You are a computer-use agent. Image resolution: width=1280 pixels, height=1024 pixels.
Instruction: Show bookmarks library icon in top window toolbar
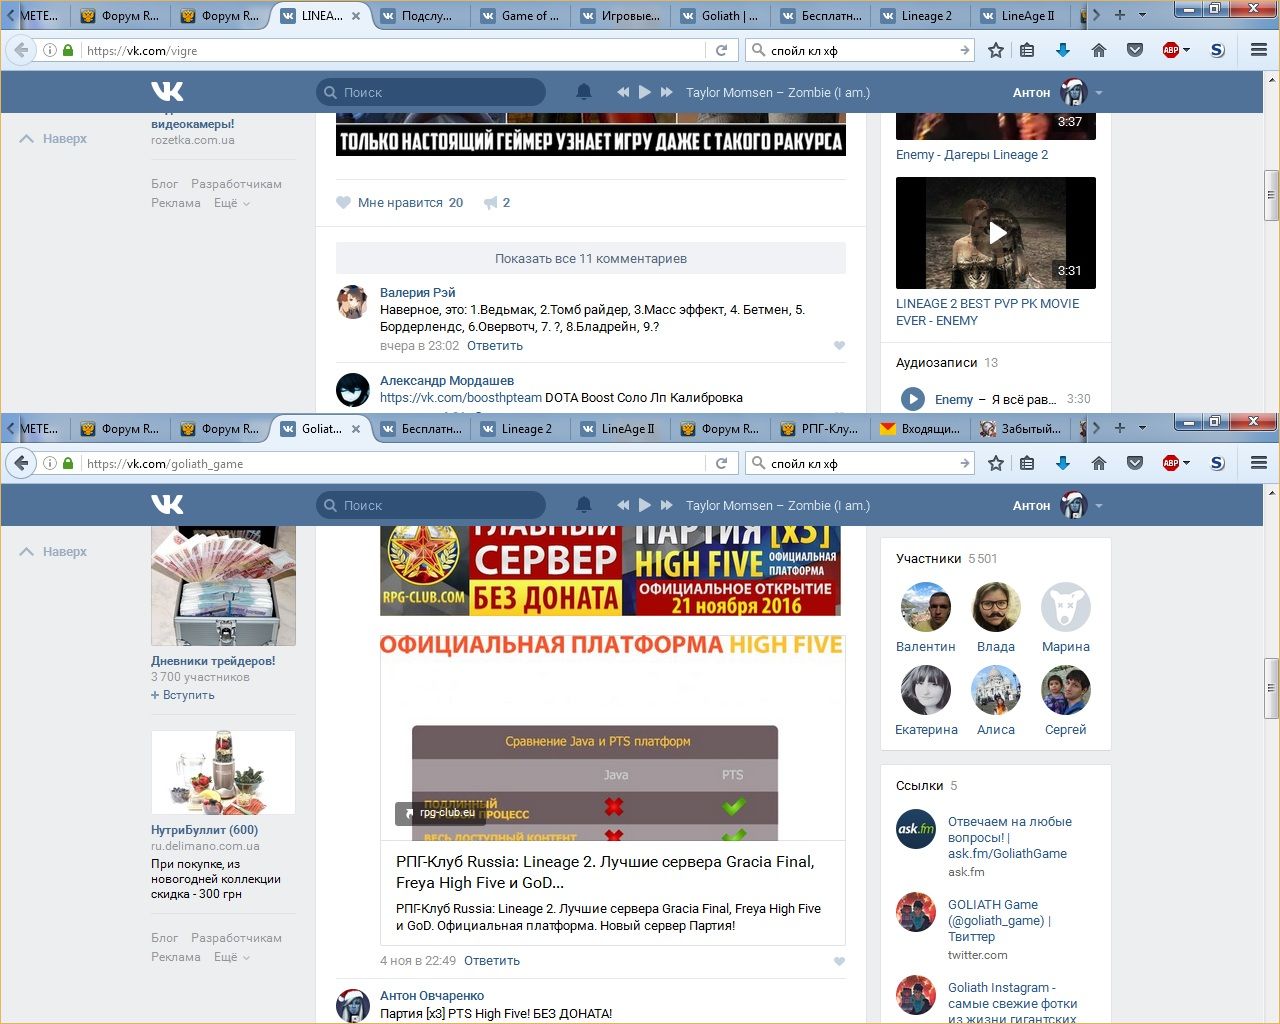click(x=1027, y=50)
